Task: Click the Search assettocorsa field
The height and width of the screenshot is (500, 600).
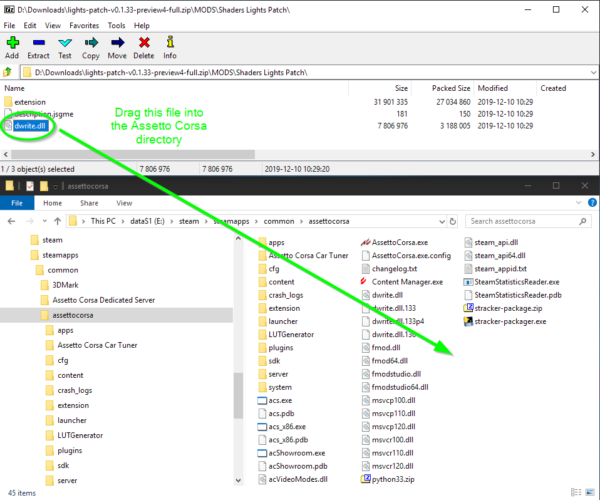Action: pos(528,221)
